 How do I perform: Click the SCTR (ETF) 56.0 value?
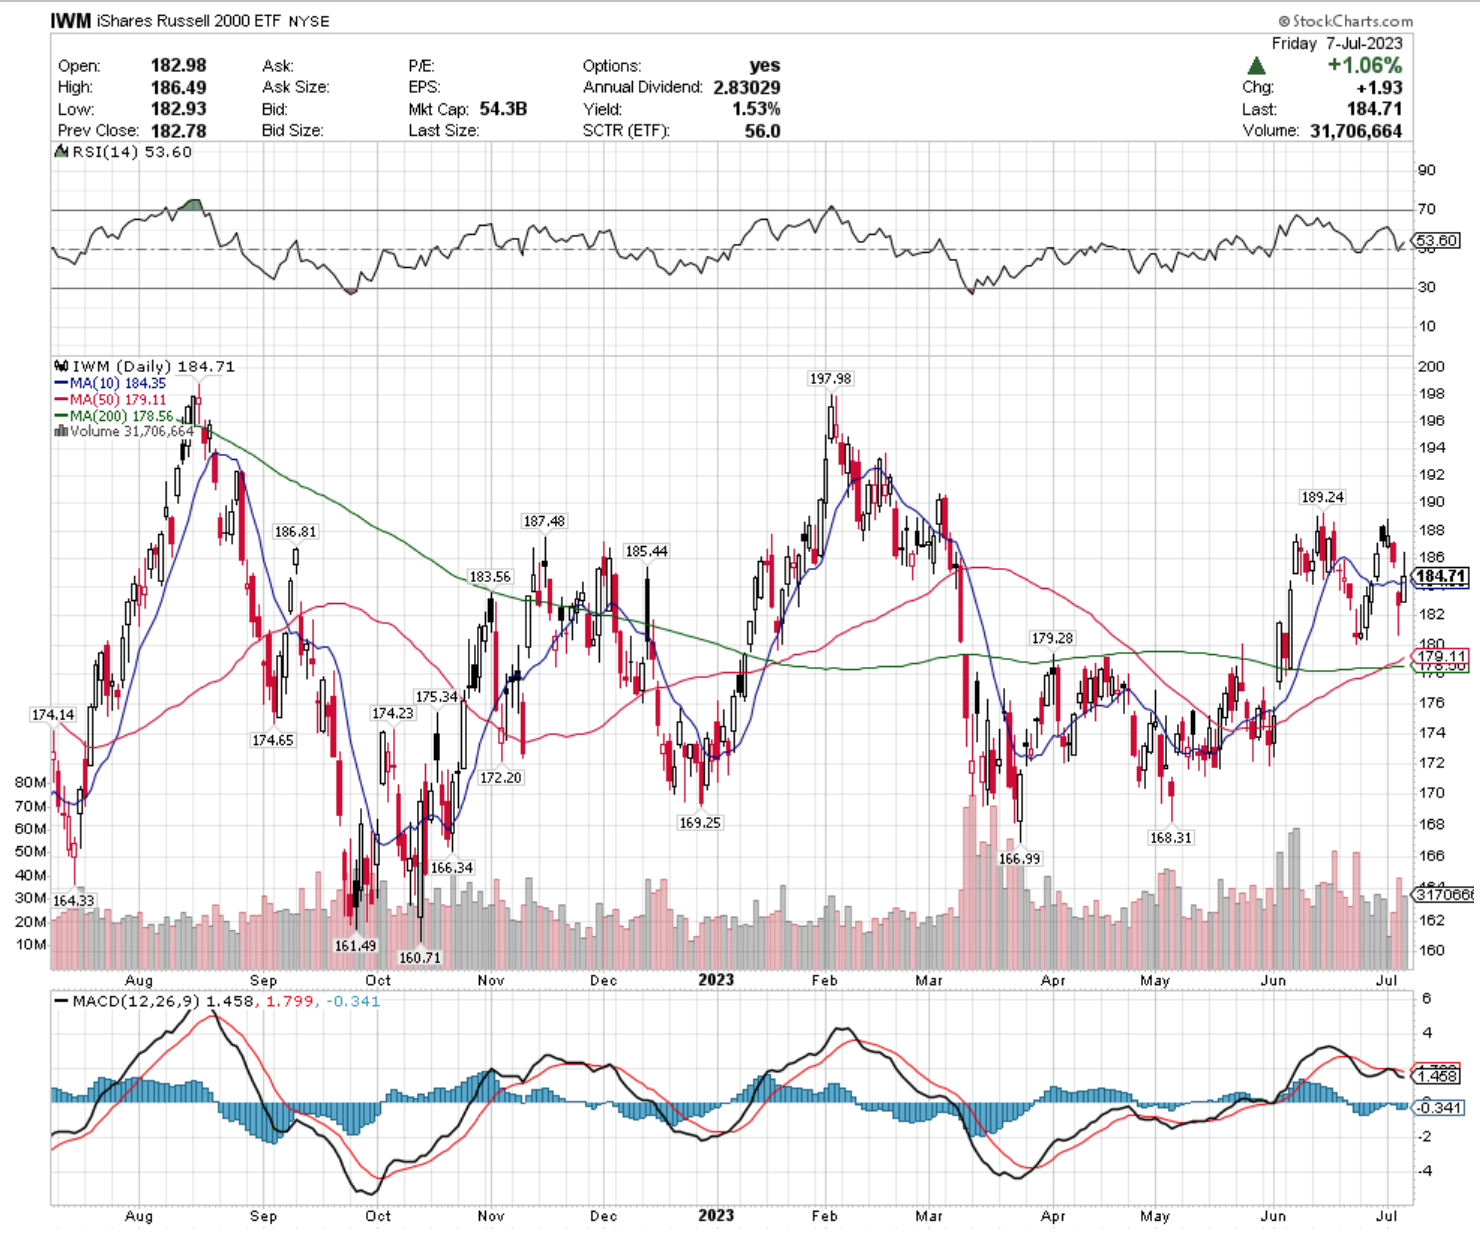[762, 131]
